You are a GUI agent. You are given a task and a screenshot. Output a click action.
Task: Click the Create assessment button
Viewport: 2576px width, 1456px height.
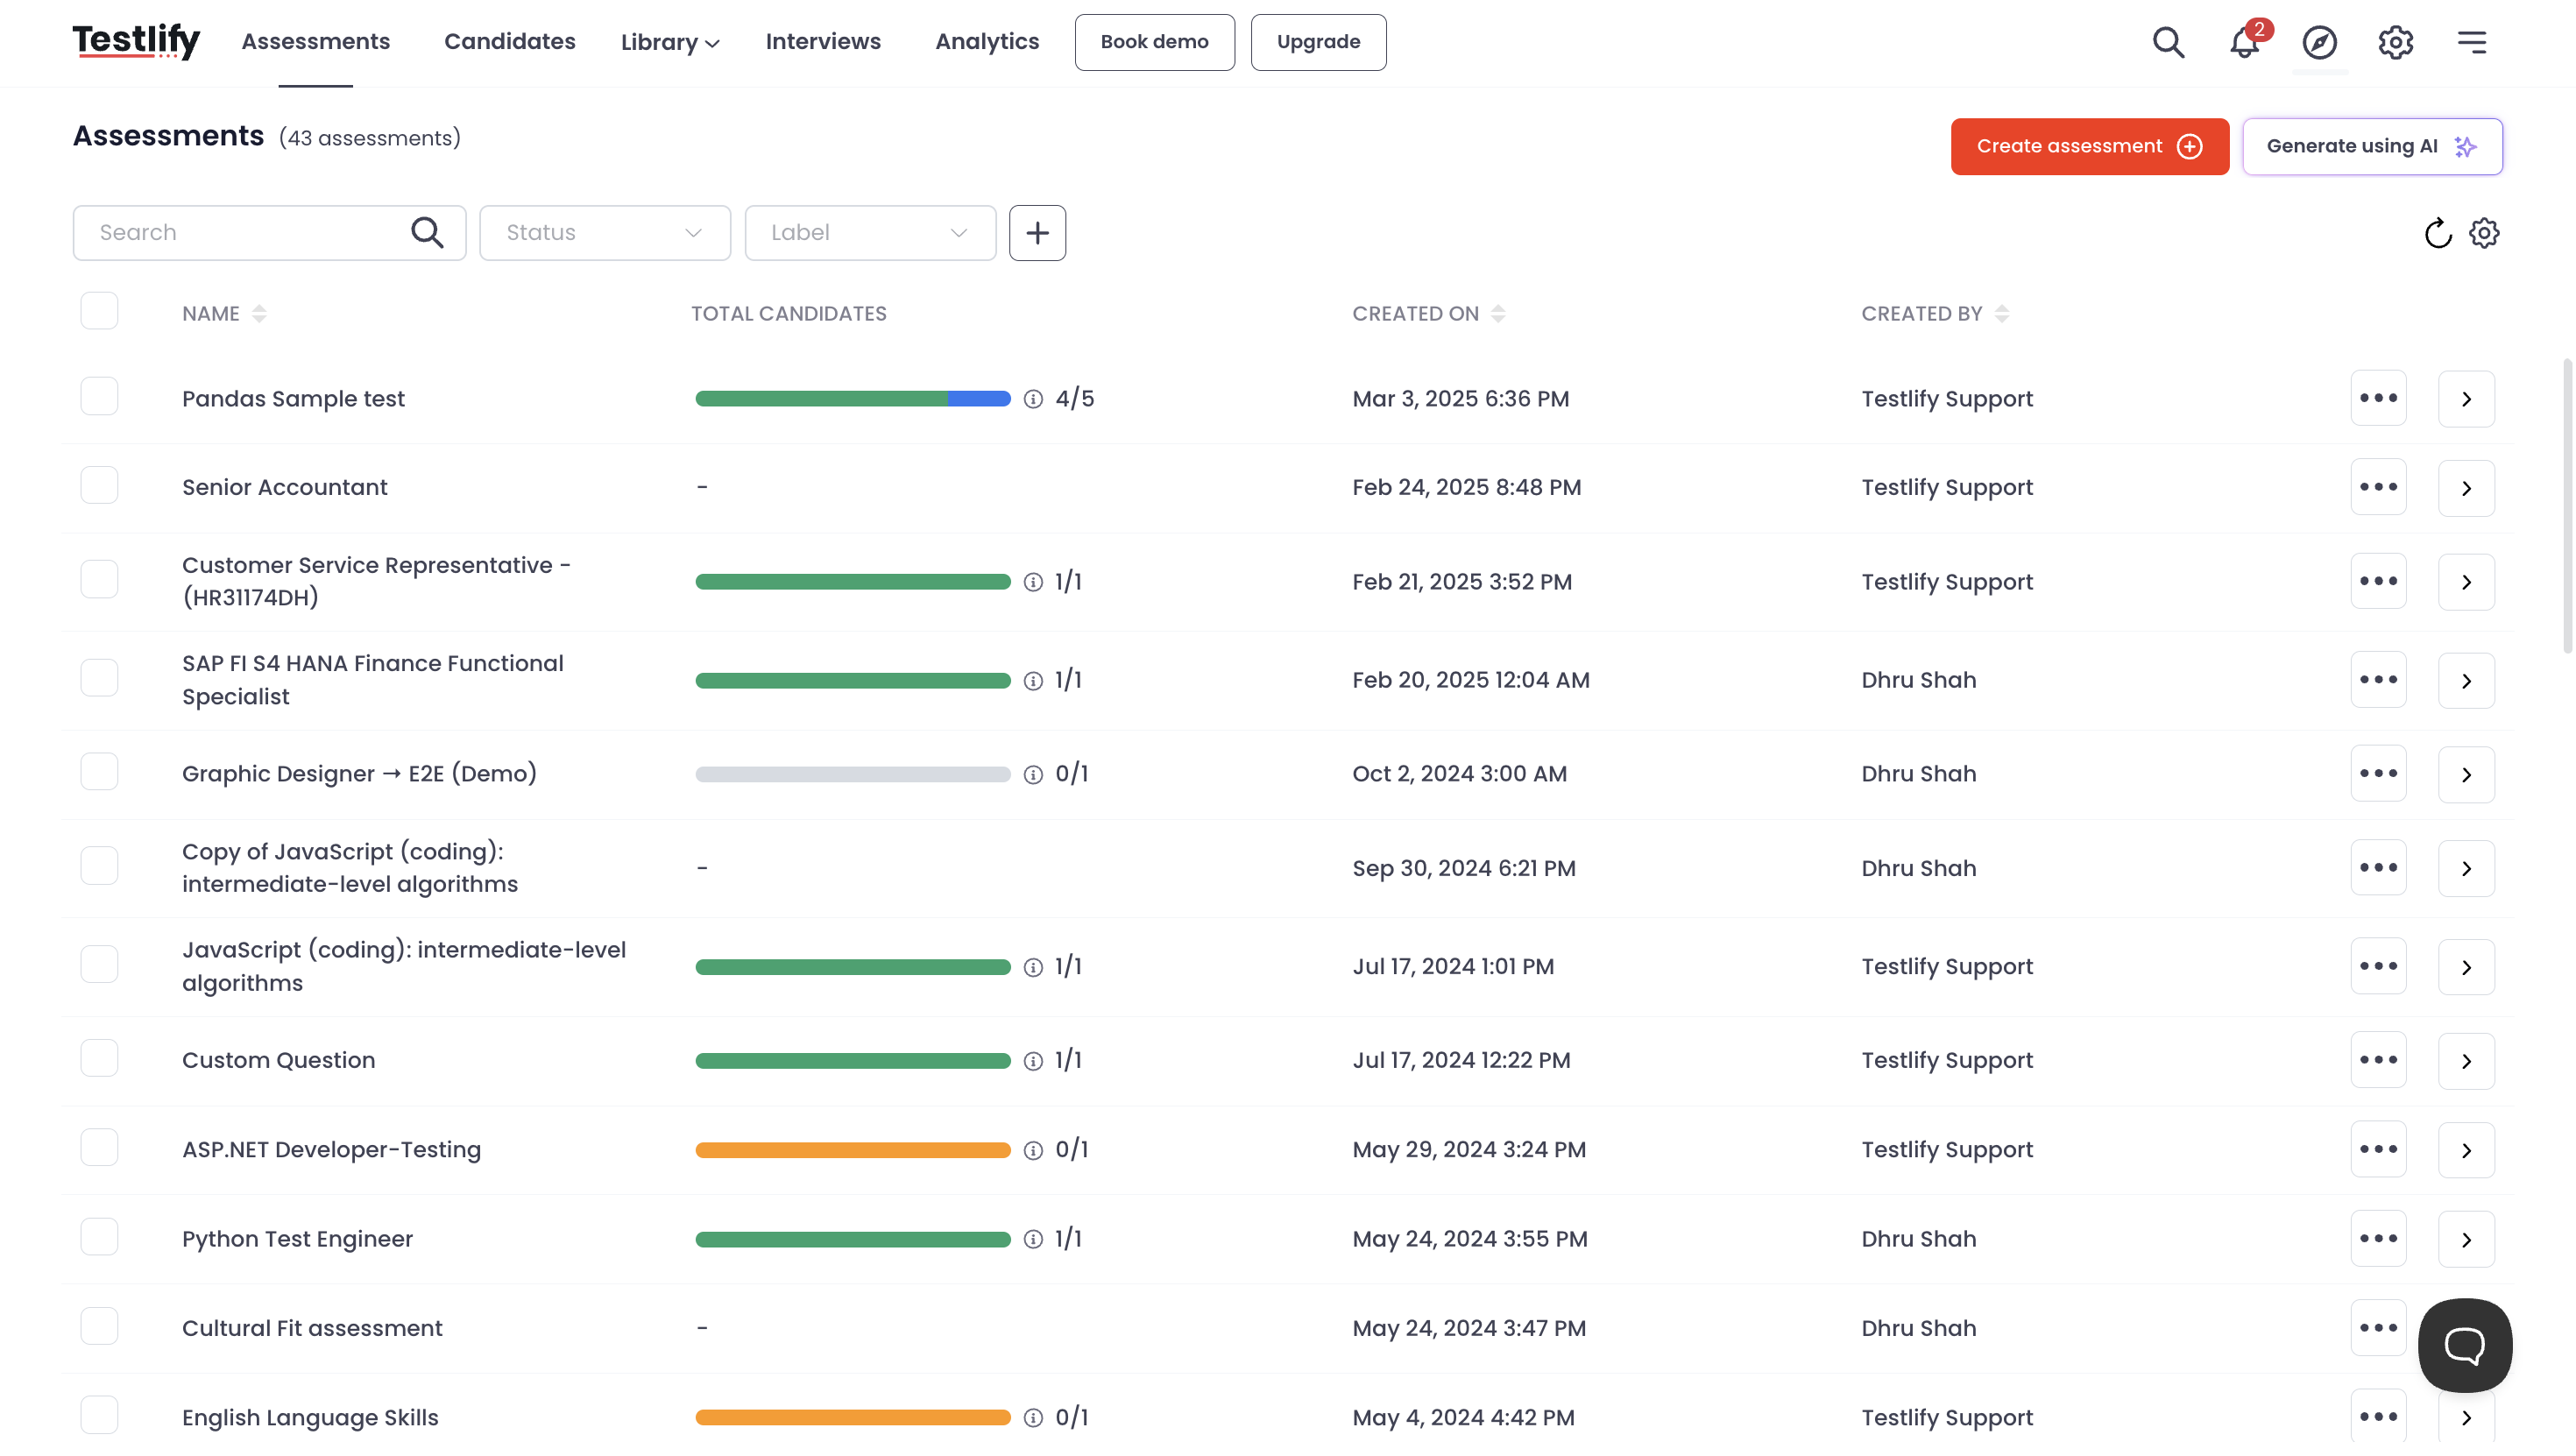(x=2089, y=146)
